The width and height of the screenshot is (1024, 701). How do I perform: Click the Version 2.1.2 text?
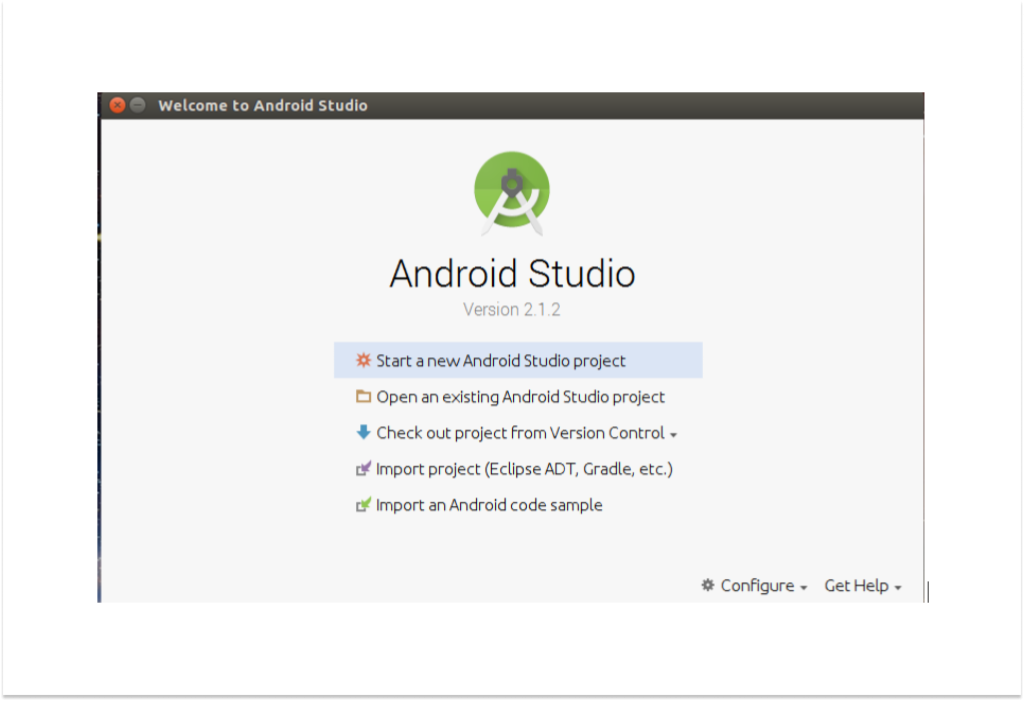tap(511, 309)
